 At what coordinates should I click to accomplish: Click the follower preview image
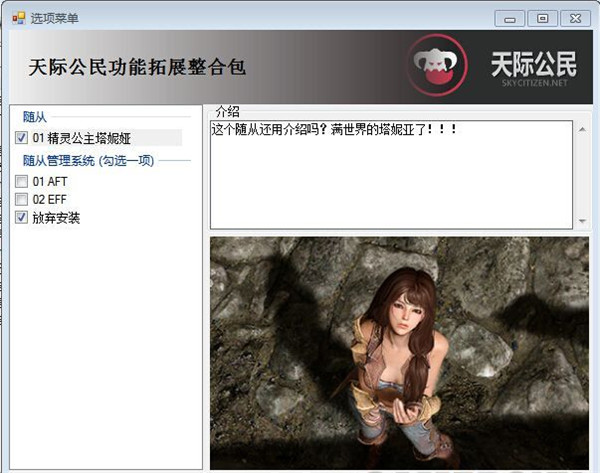(x=399, y=353)
